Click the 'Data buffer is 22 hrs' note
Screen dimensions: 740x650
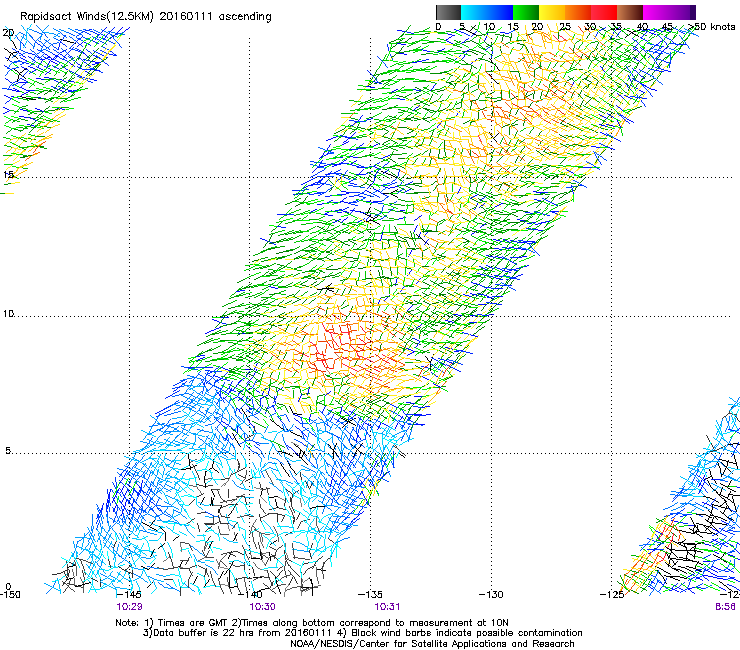coord(202,633)
